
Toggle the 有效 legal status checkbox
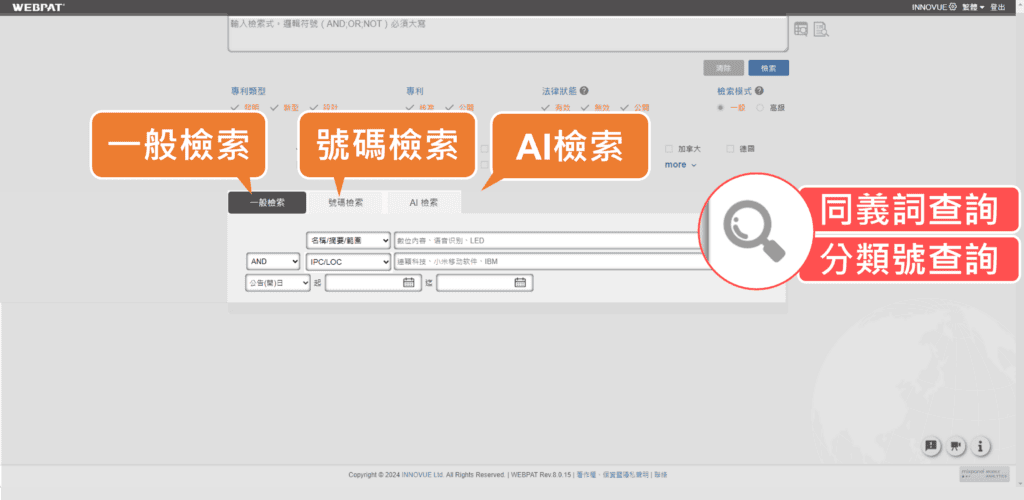click(x=547, y=107)
